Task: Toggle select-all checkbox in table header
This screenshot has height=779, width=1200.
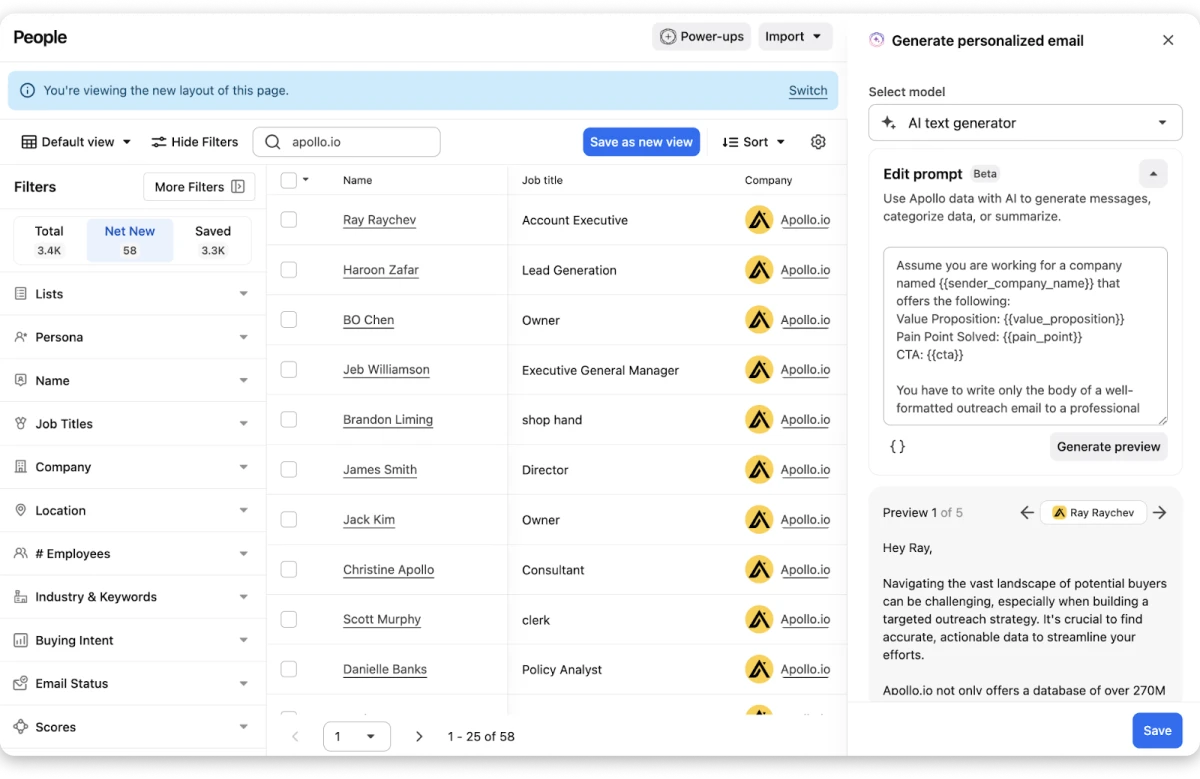Action: (289, 180)
